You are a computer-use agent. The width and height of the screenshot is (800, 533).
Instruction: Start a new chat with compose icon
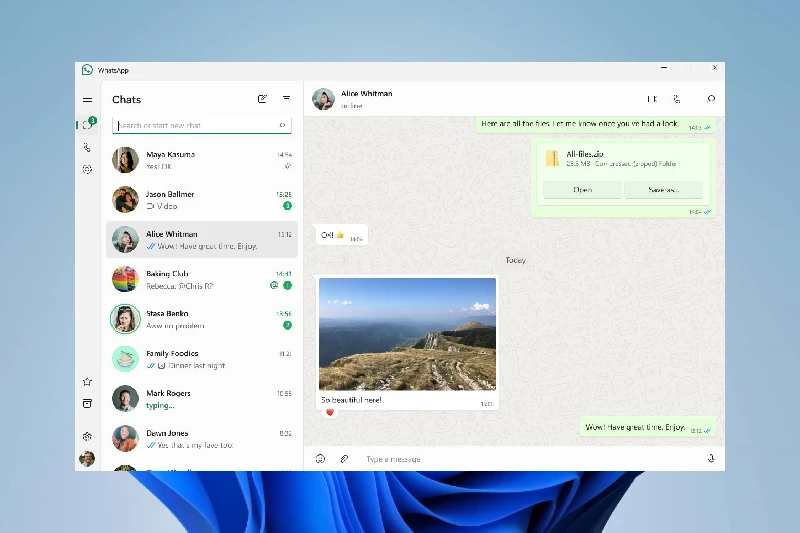click(262, 99)
